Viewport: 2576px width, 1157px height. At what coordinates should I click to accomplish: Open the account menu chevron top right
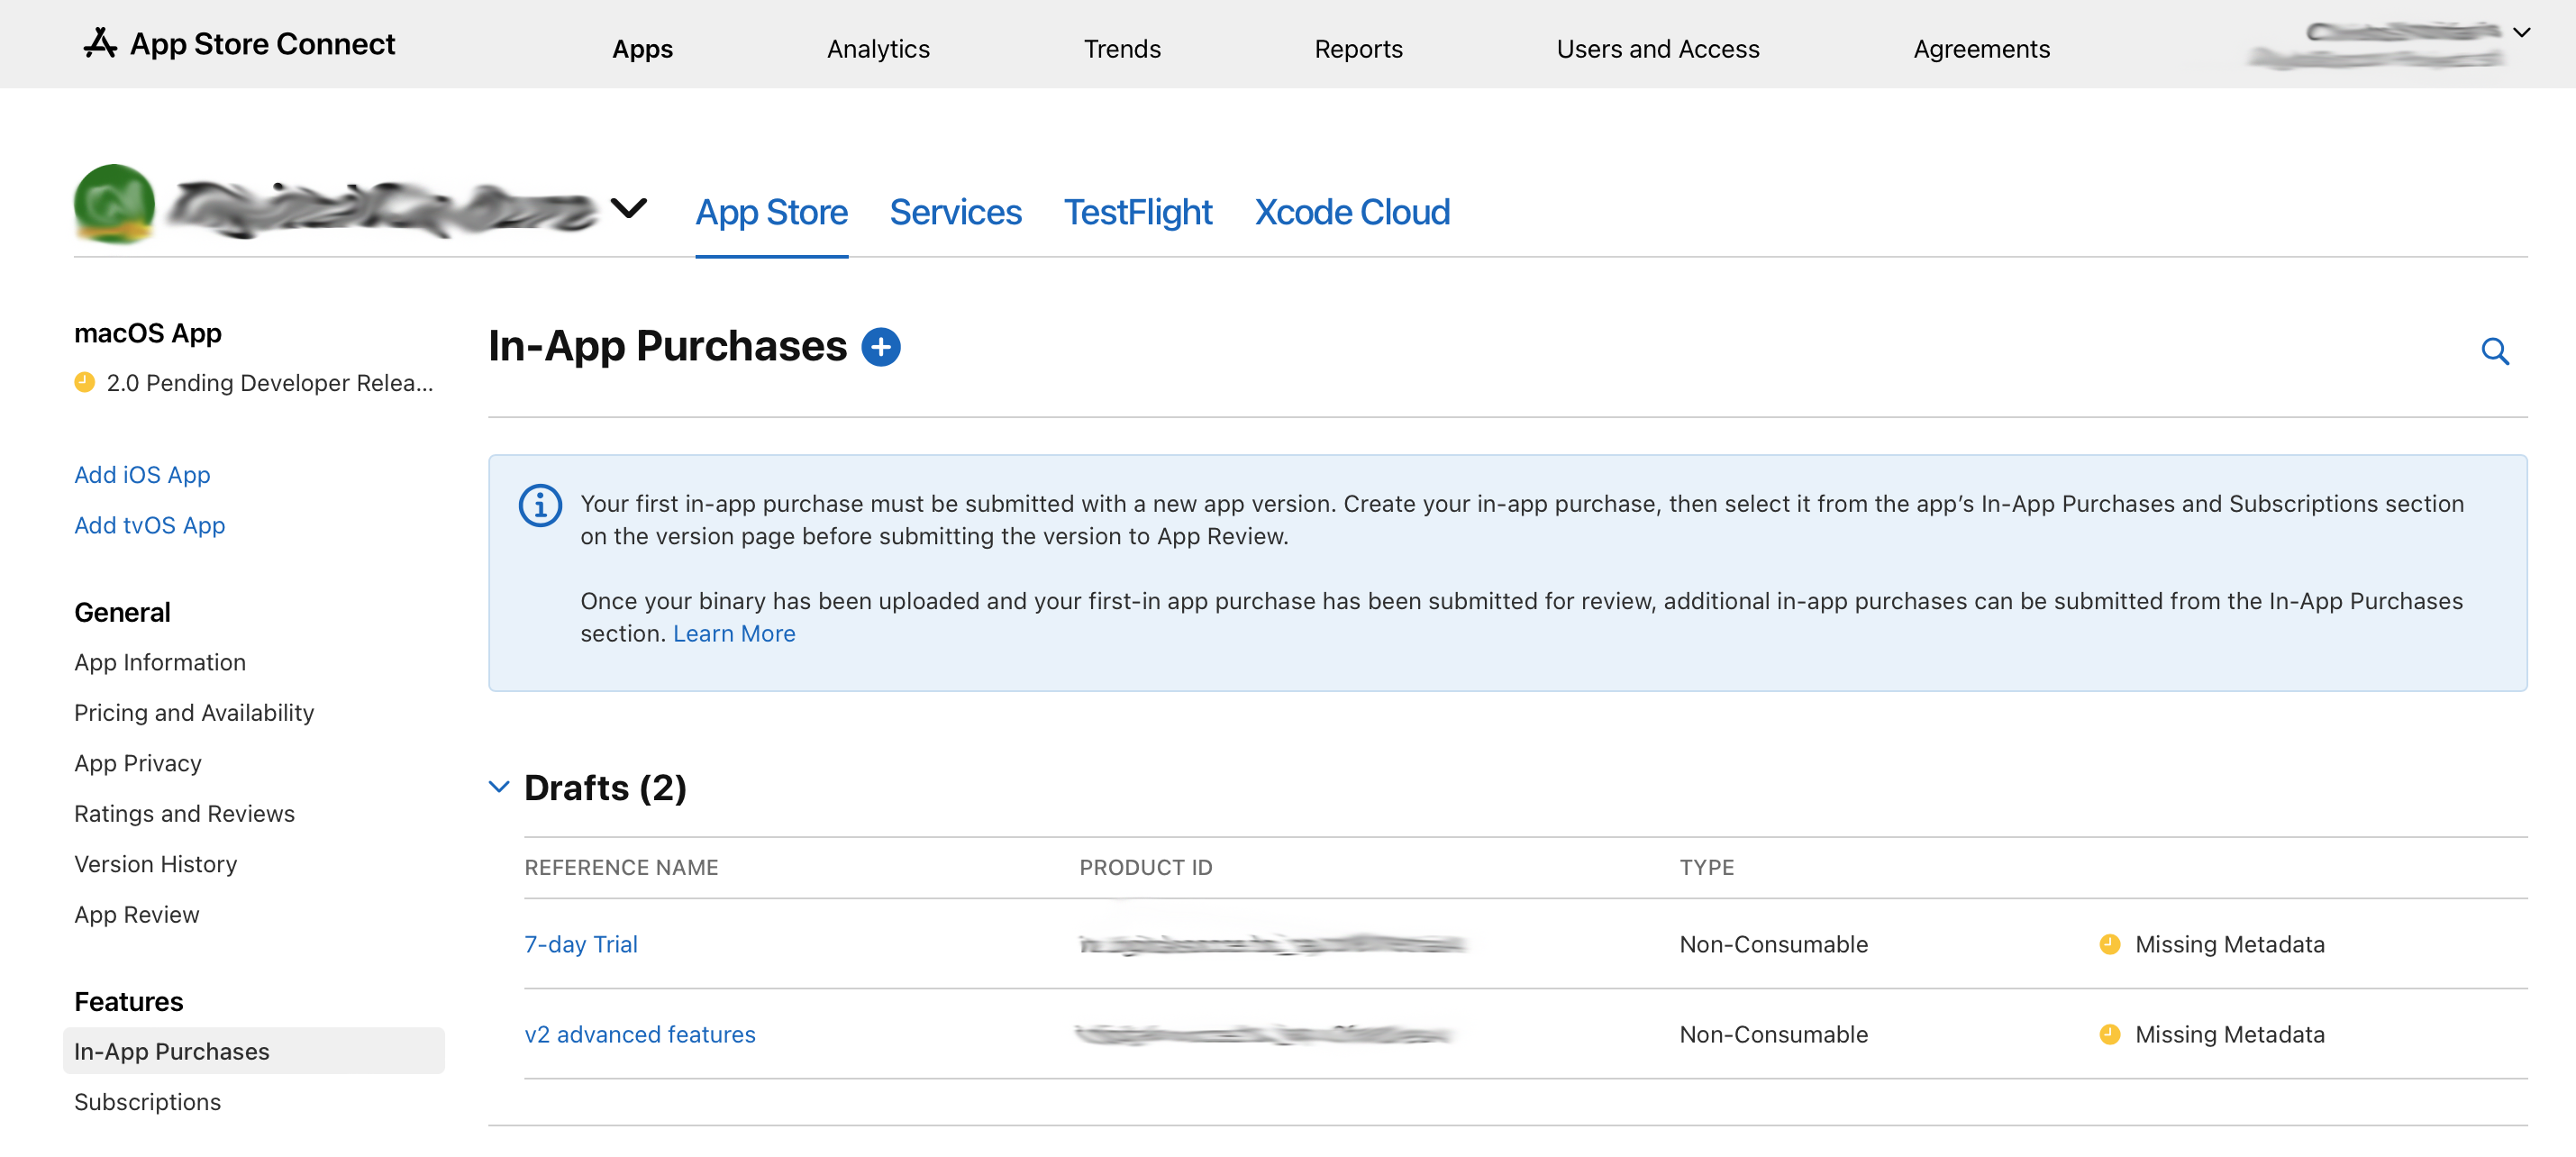pyautogui.click(x=2521, y=32)
